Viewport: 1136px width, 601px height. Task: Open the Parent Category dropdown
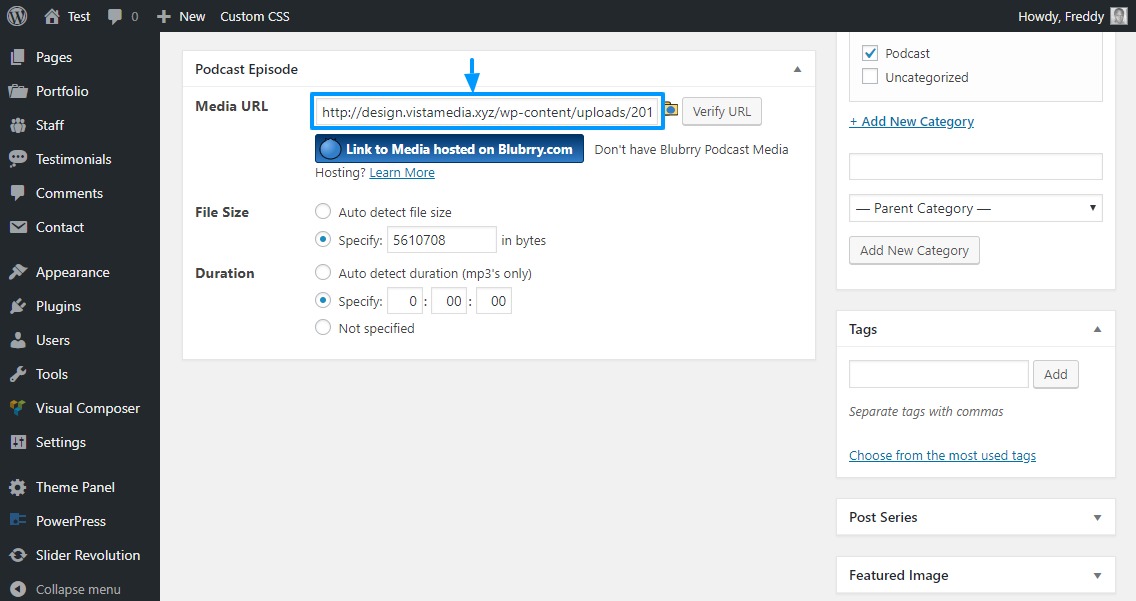(975, 209)
